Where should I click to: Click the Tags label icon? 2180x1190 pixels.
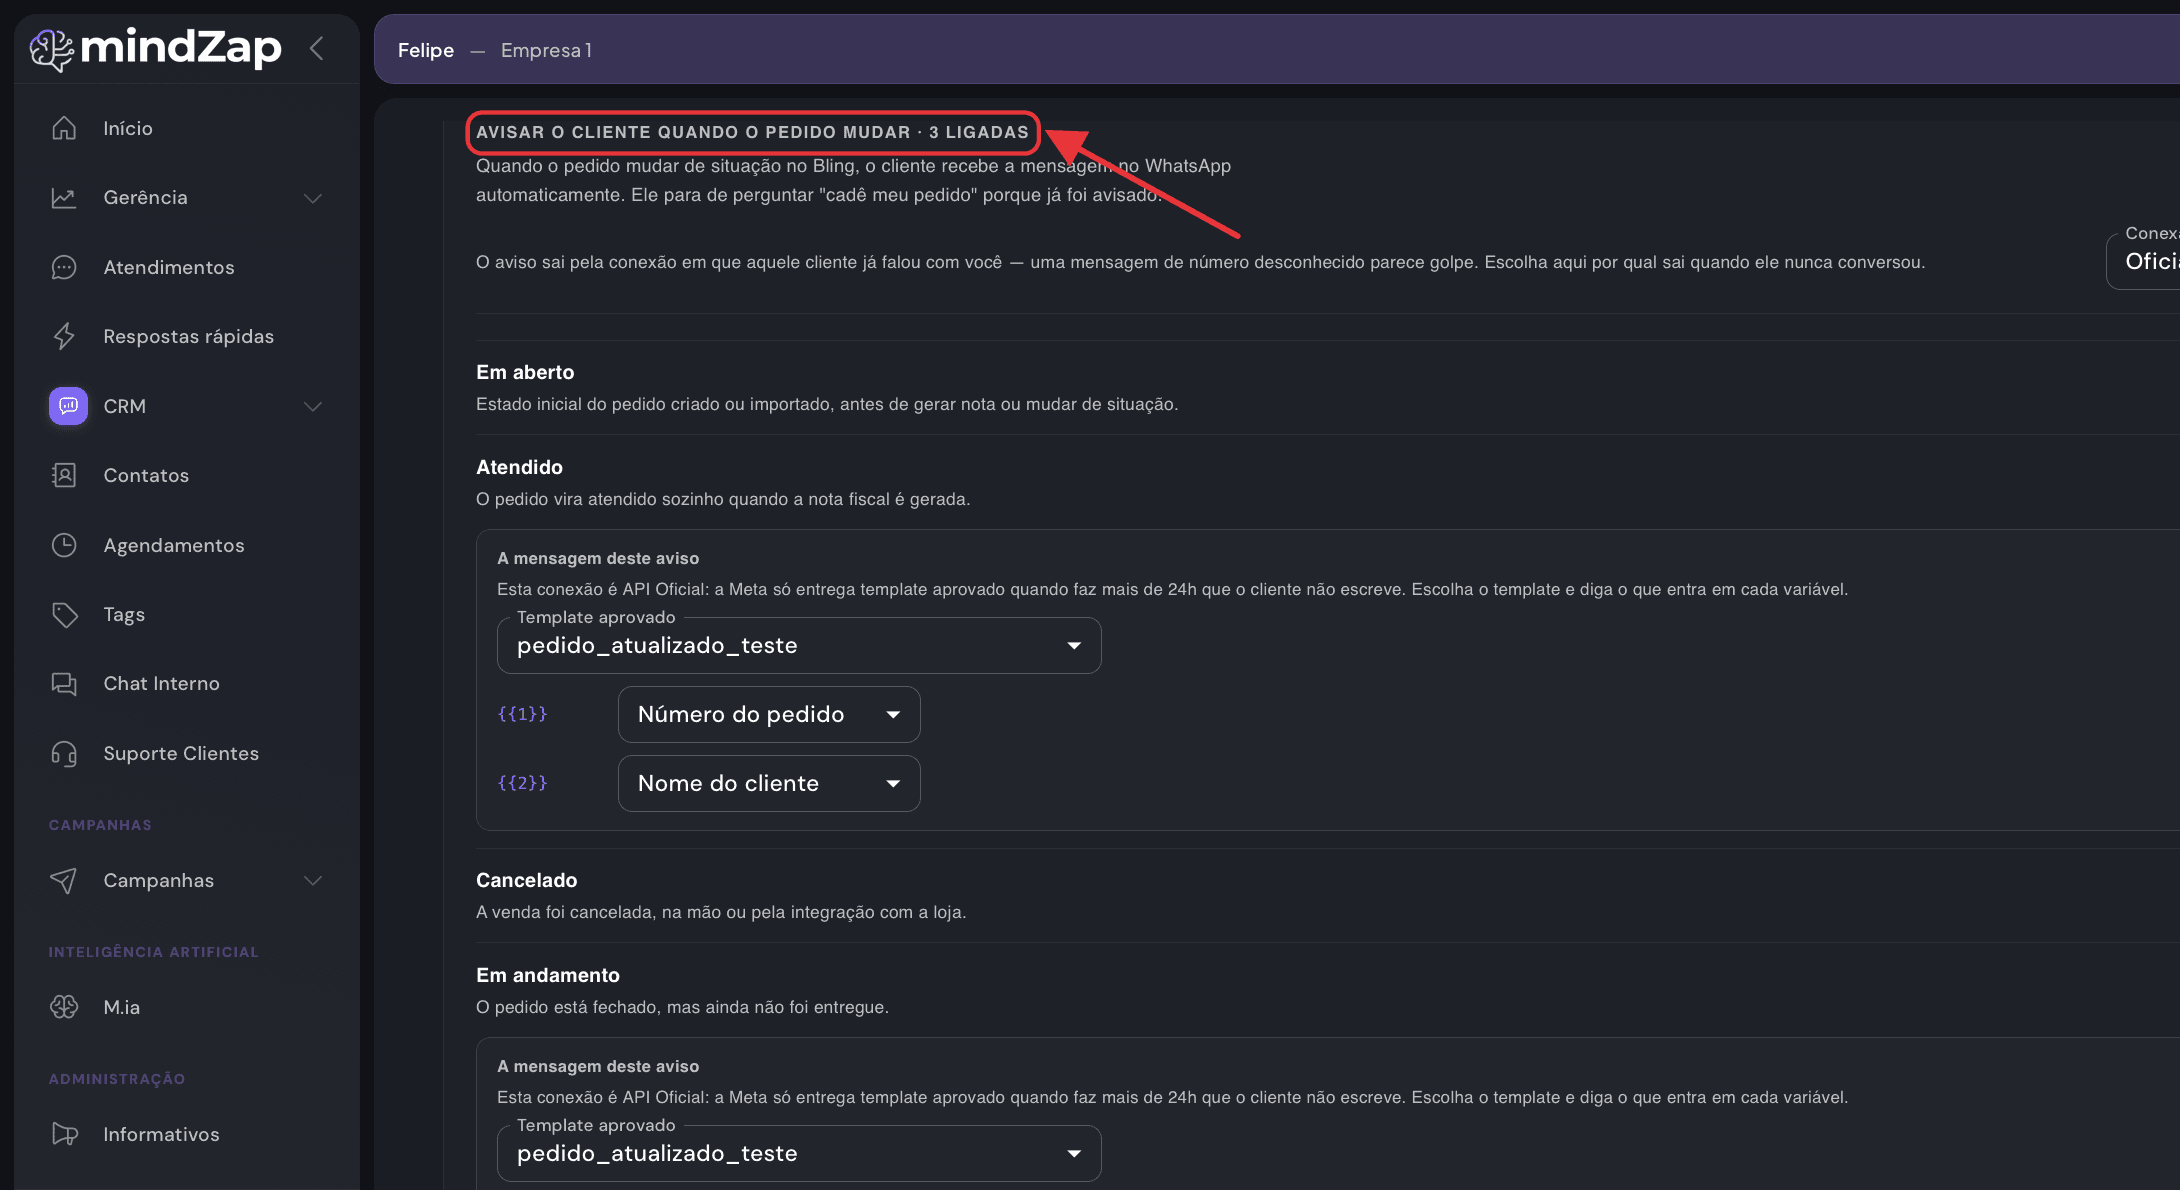64,614
